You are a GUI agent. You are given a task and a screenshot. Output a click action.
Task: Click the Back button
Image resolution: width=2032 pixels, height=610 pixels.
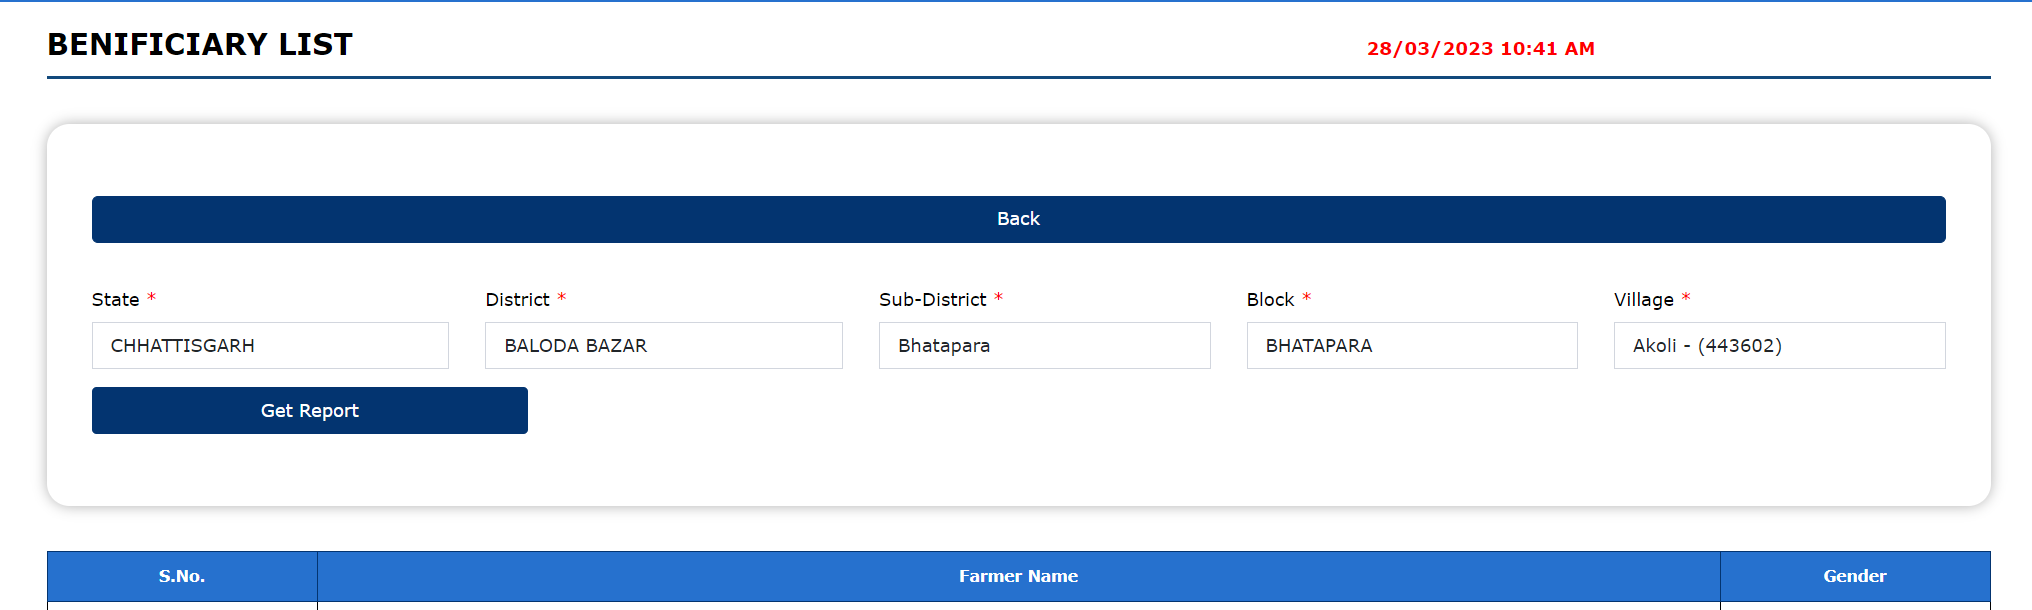click(1018, 219)
